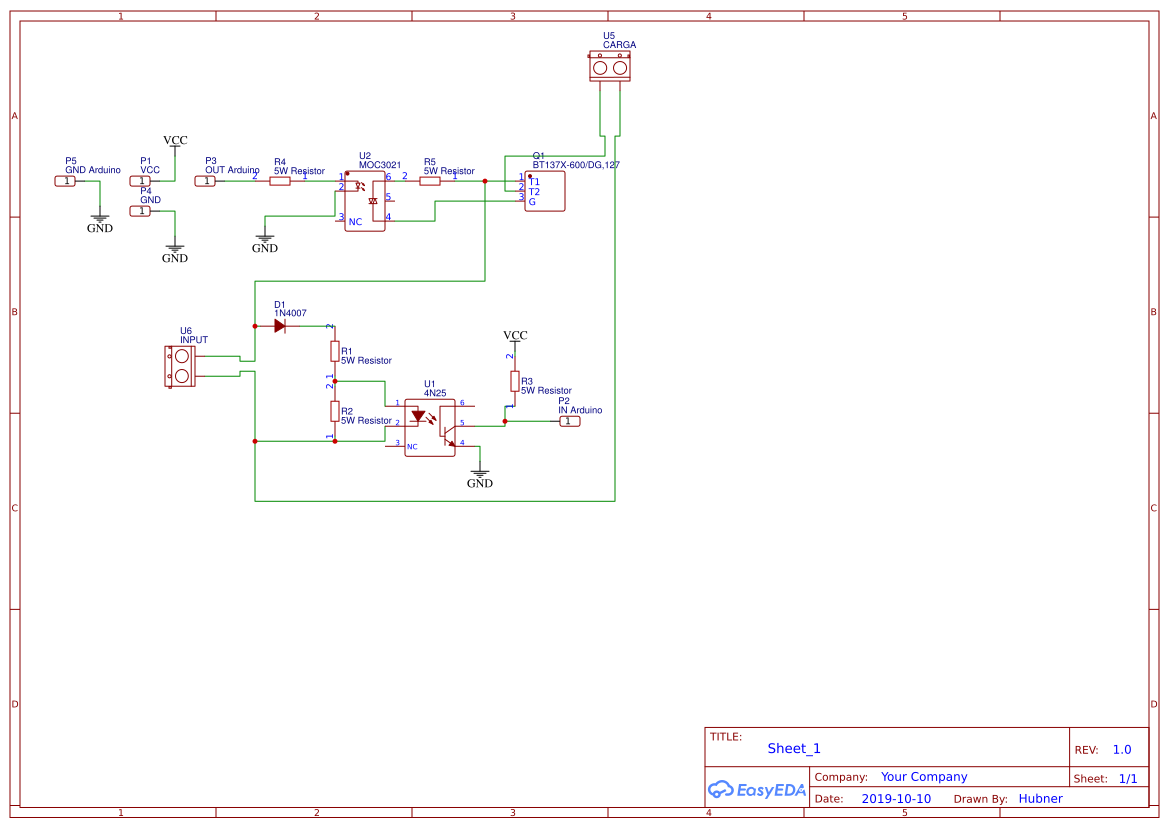Click the BT137X triac symbol Q1
This screenshot has height=828, width=1169.
coord(543,191)
